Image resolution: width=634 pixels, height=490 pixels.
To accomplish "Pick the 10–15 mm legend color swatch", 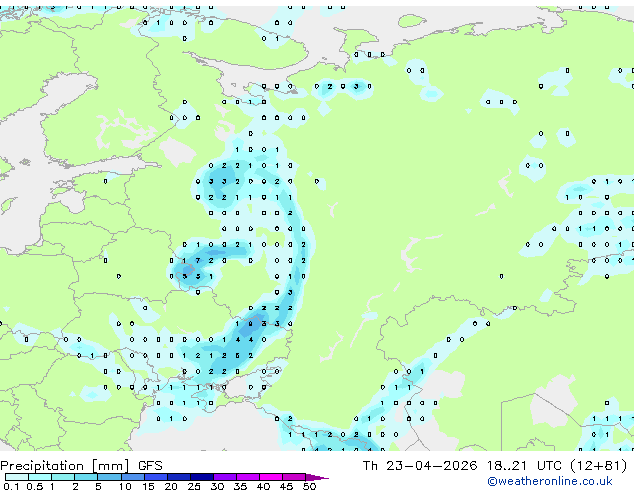I will [x=132, y=477].
